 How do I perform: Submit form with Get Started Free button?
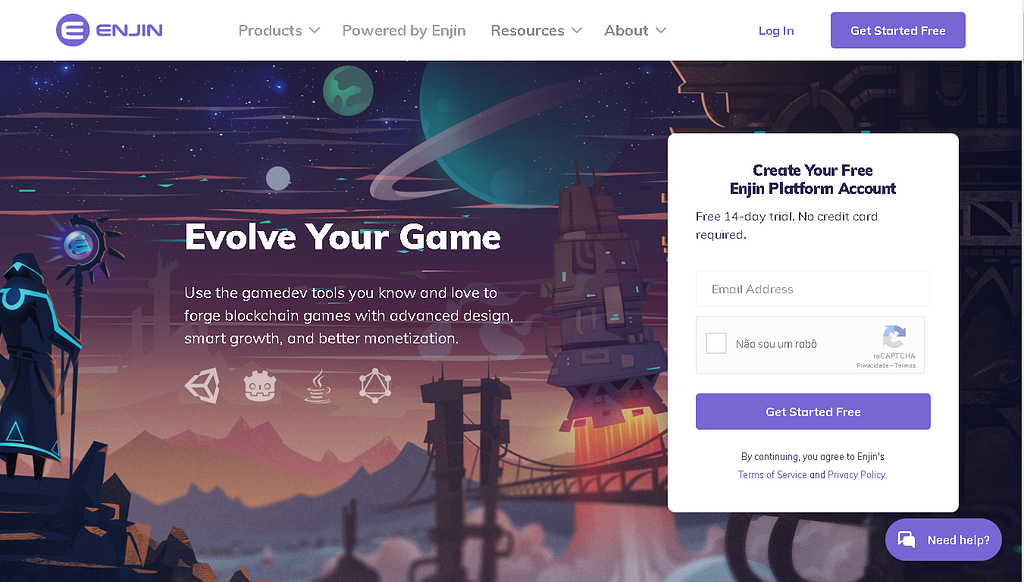813,412
